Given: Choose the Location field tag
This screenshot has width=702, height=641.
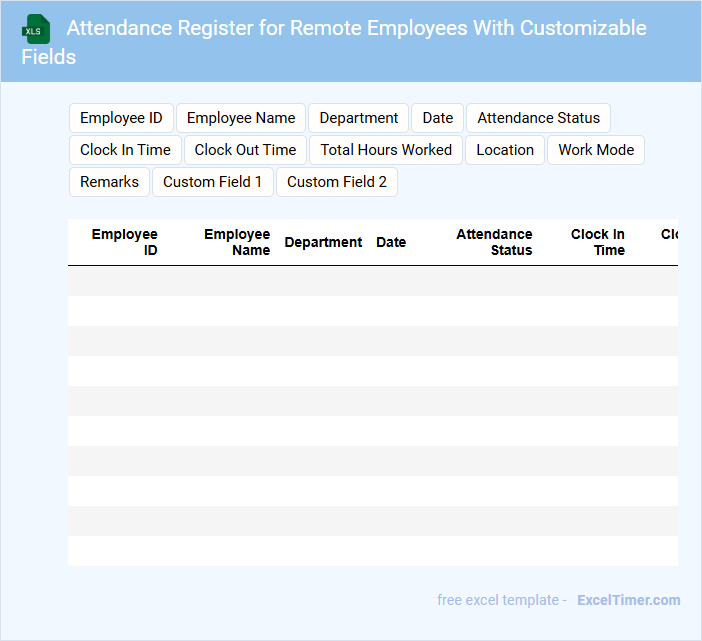Looking at the screenshot, I should [505, 150].
